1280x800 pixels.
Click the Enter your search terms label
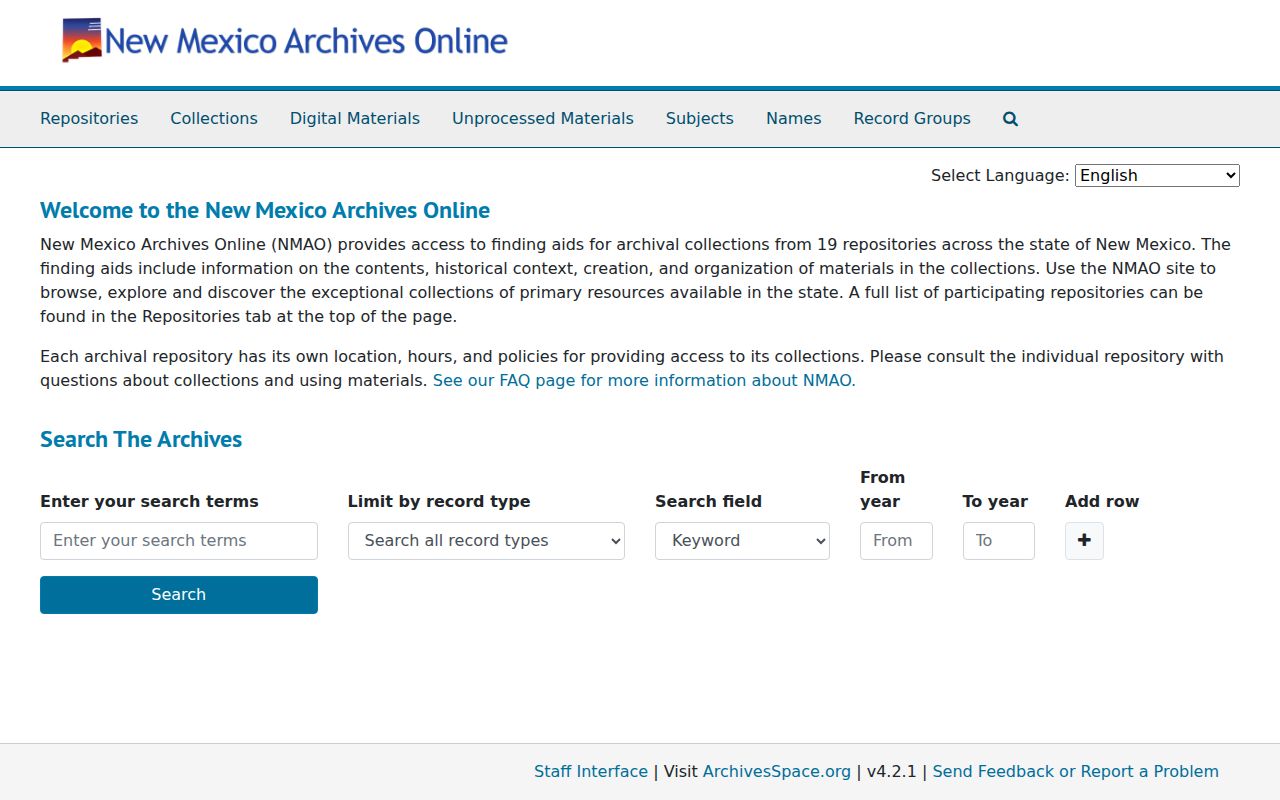point(149,501)
